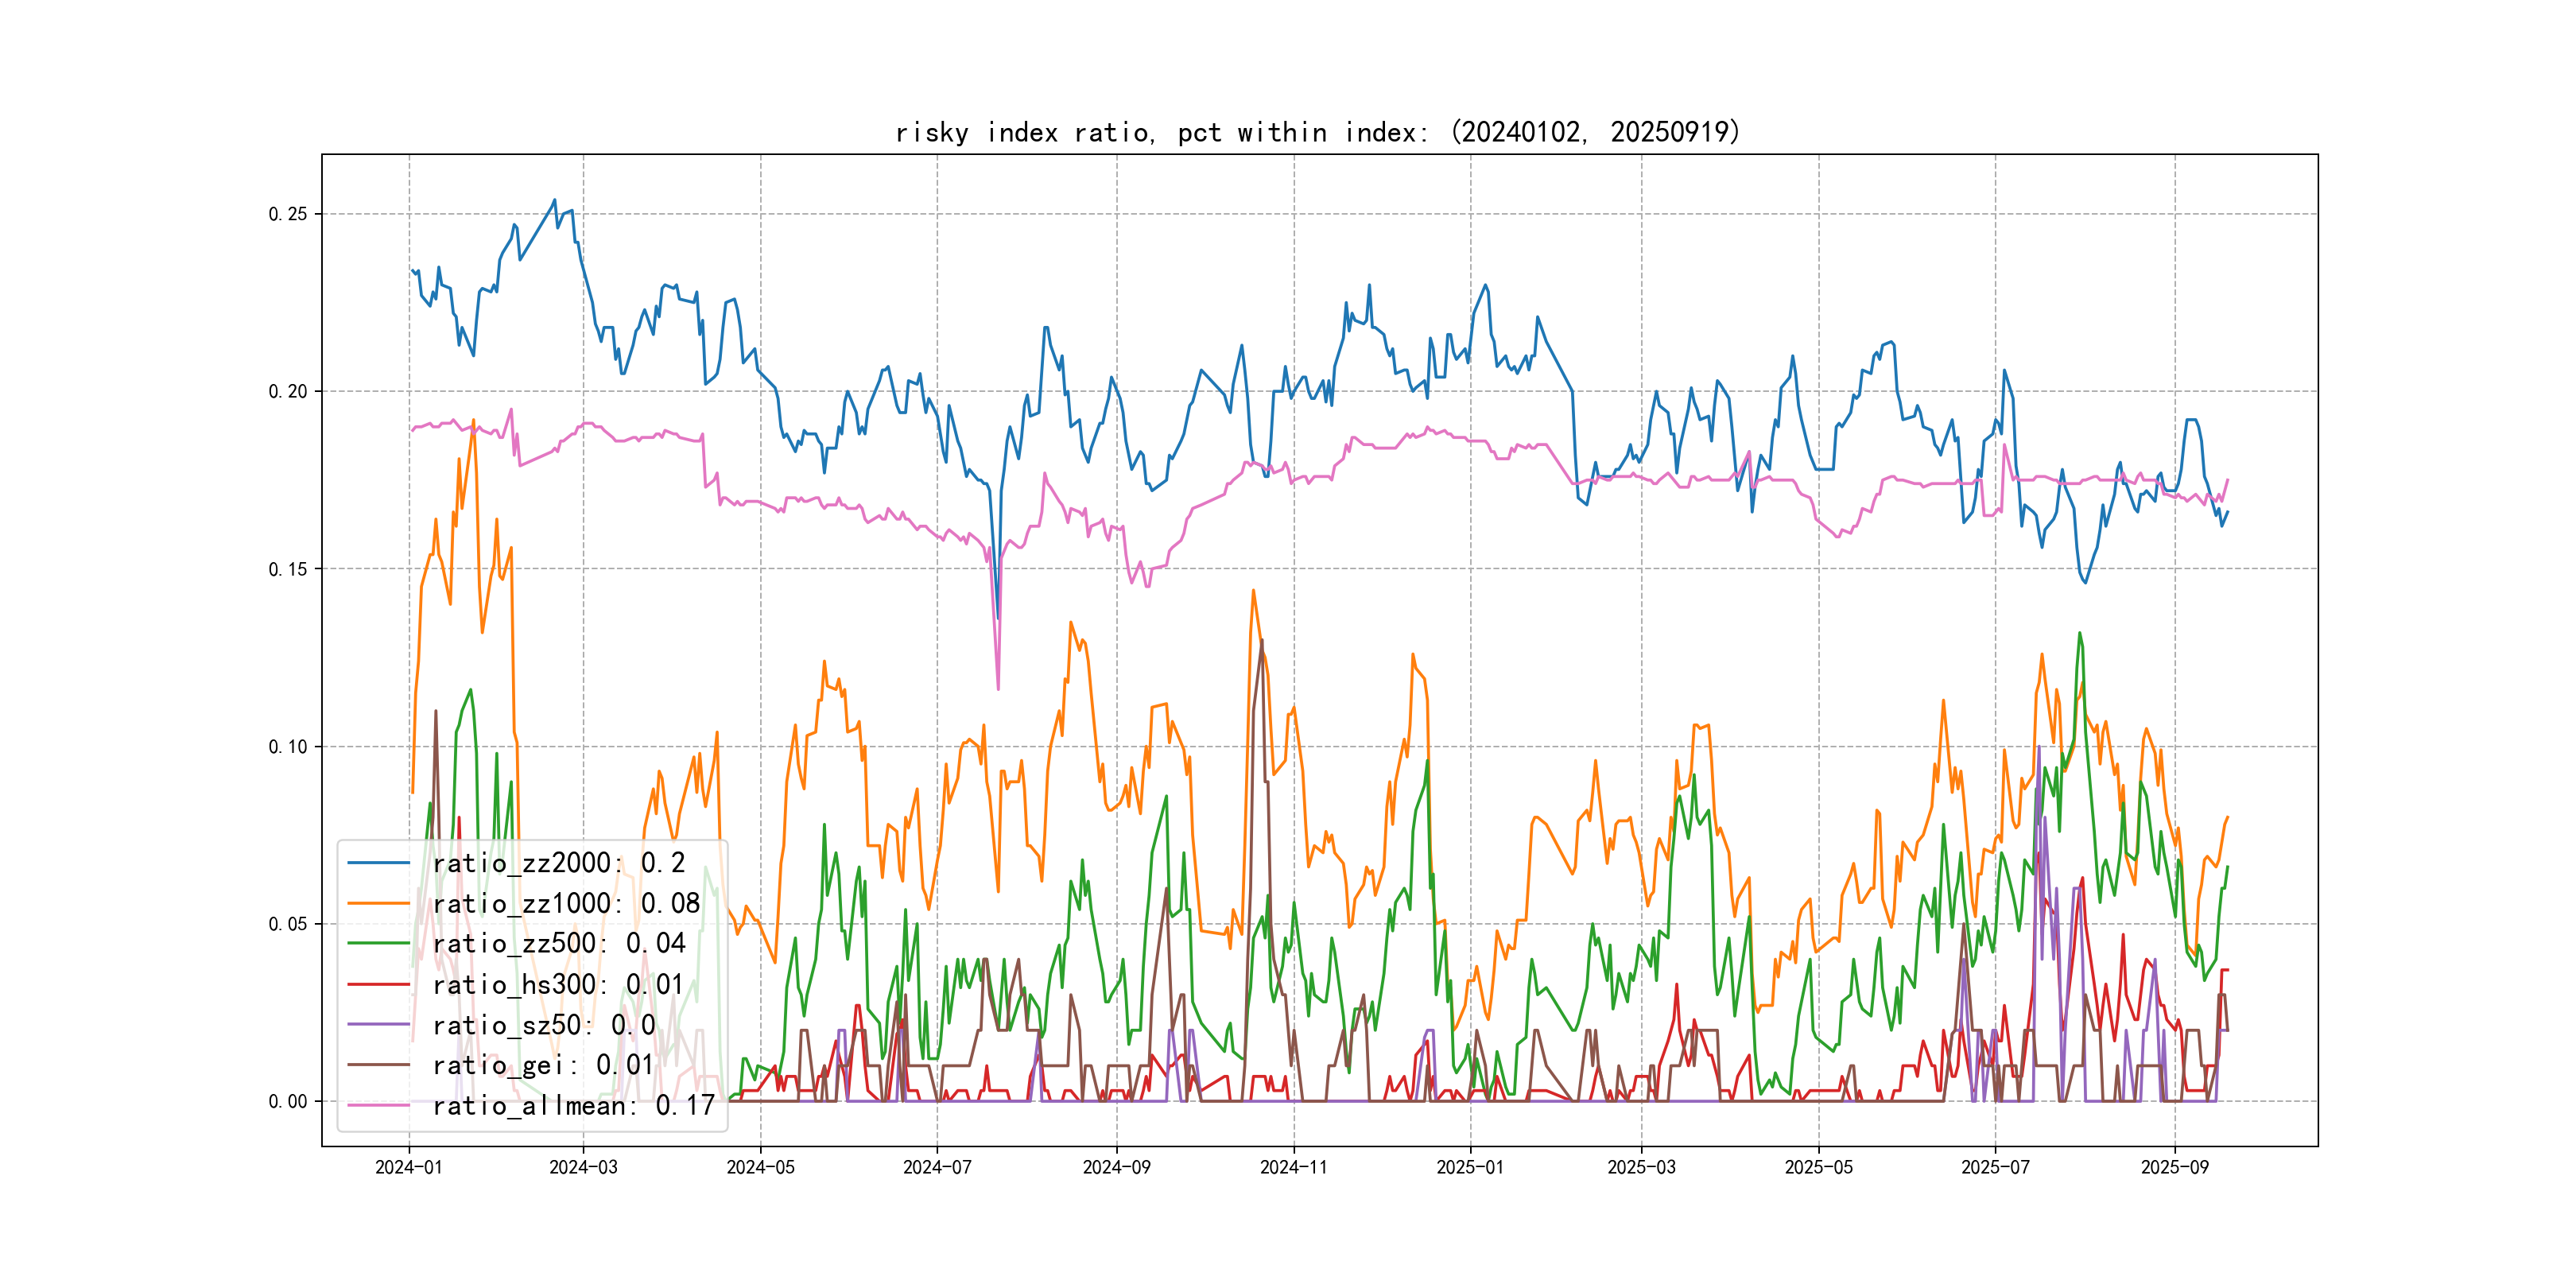Click the 0.25 y-axis tick label
This screenshot has height=1288, width=2576.
click(287, 214)
